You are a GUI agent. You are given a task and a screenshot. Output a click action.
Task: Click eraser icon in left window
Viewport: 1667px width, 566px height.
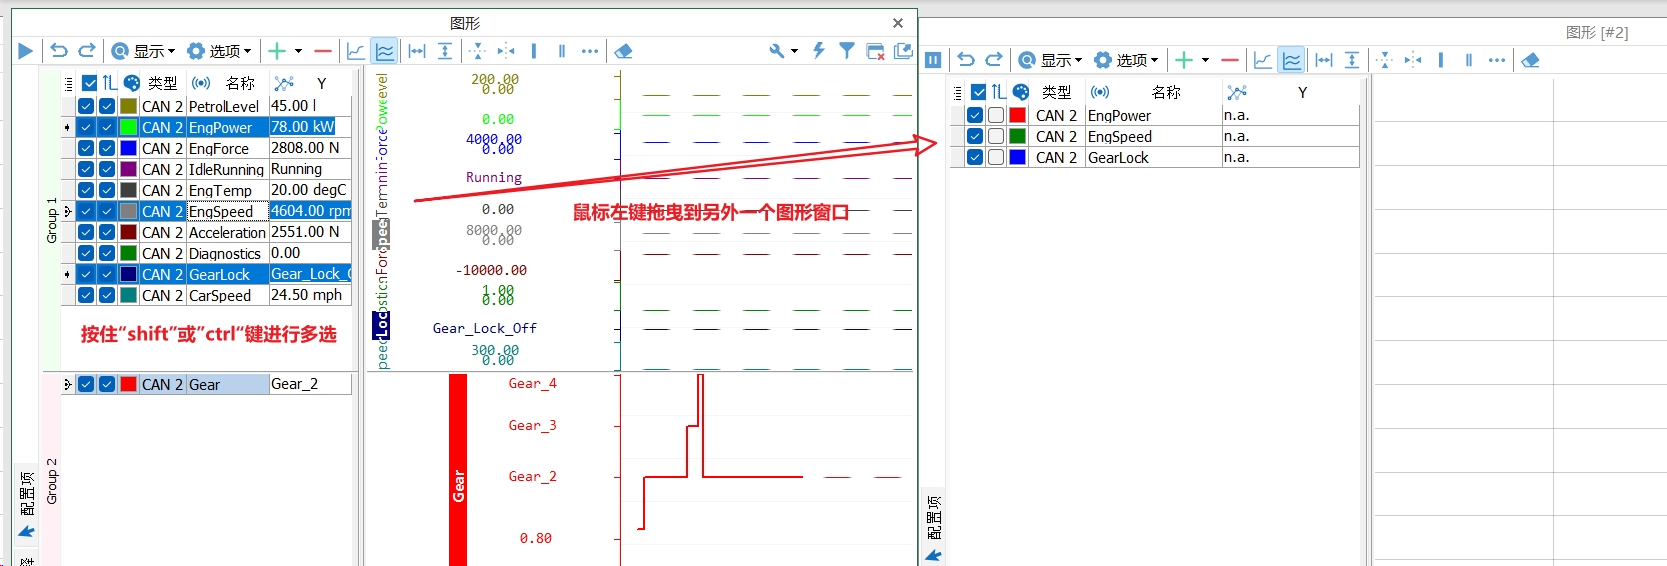pyautogui.click(x=624, y=51)
